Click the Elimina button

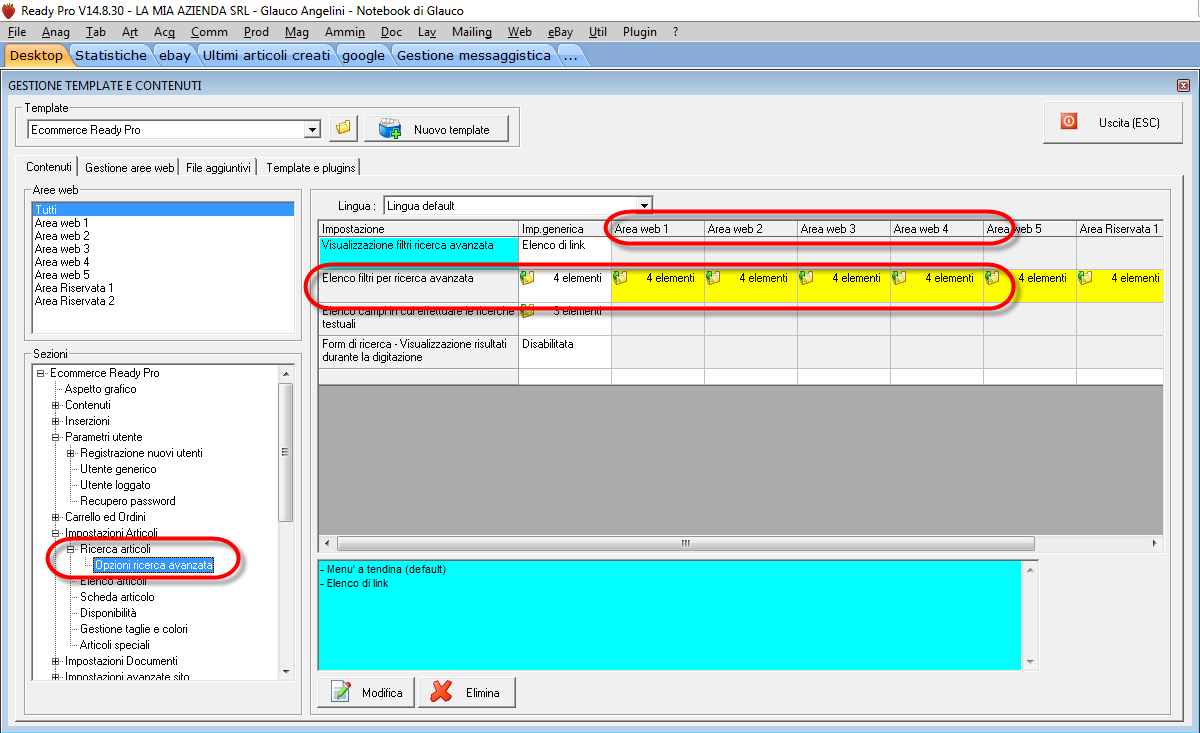pyautogui.click(x=466, y=692)
